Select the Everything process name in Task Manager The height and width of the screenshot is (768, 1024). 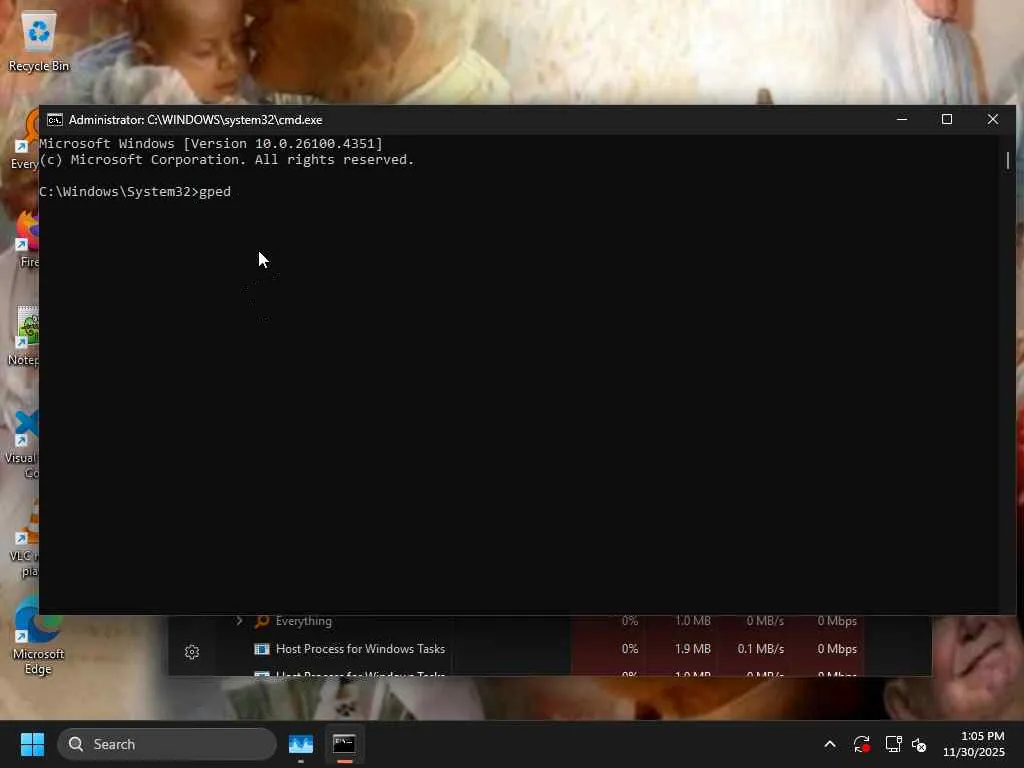click(x=304, y=621)
